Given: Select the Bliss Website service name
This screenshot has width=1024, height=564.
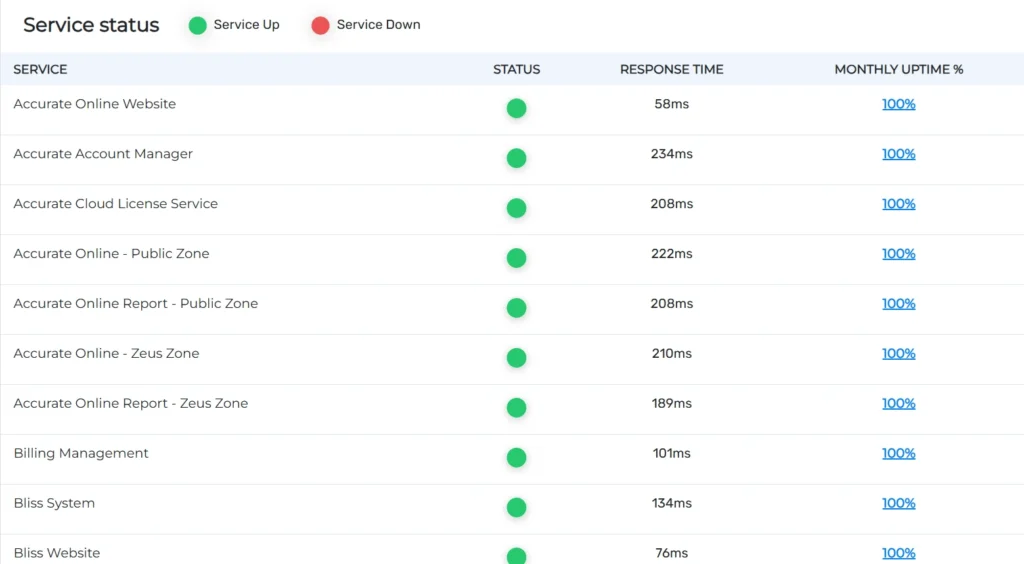Looking at the screenshot, I should (57, 554).
